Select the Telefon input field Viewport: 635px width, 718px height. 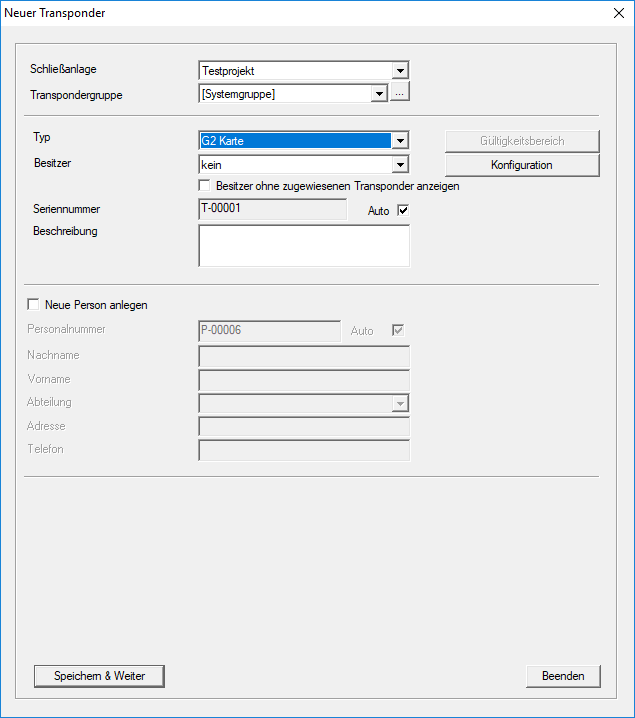[x=304, y=450]
